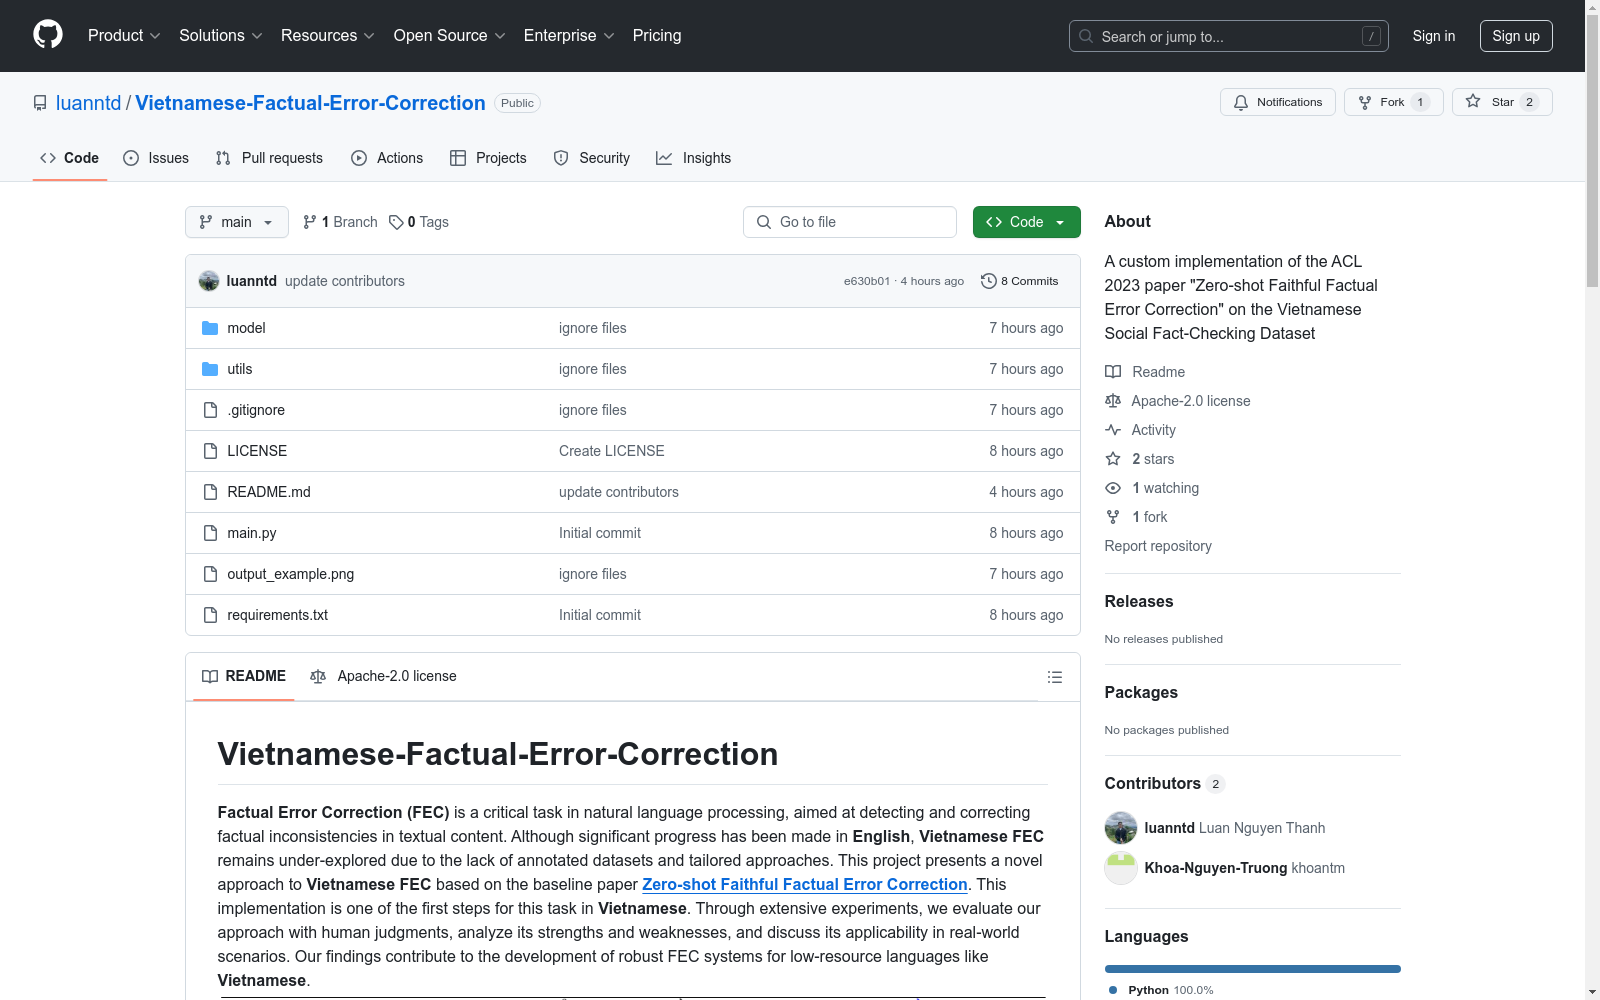Click Khoa-Nguyen-Truong contributor avatar
The width and height of the screenshot is (1600, 1000).
point(1121,868)
